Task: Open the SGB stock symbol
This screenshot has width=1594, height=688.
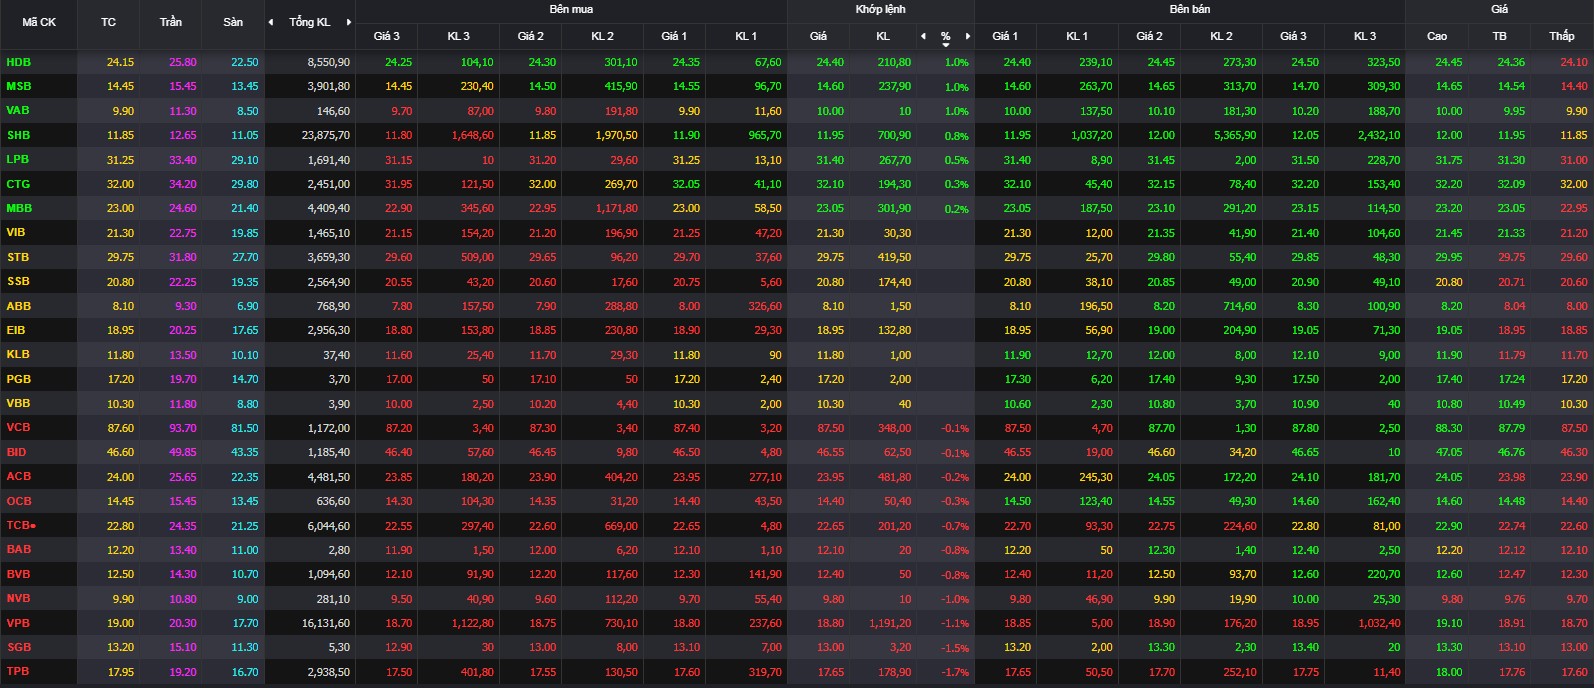Action: tap(18, 647)
